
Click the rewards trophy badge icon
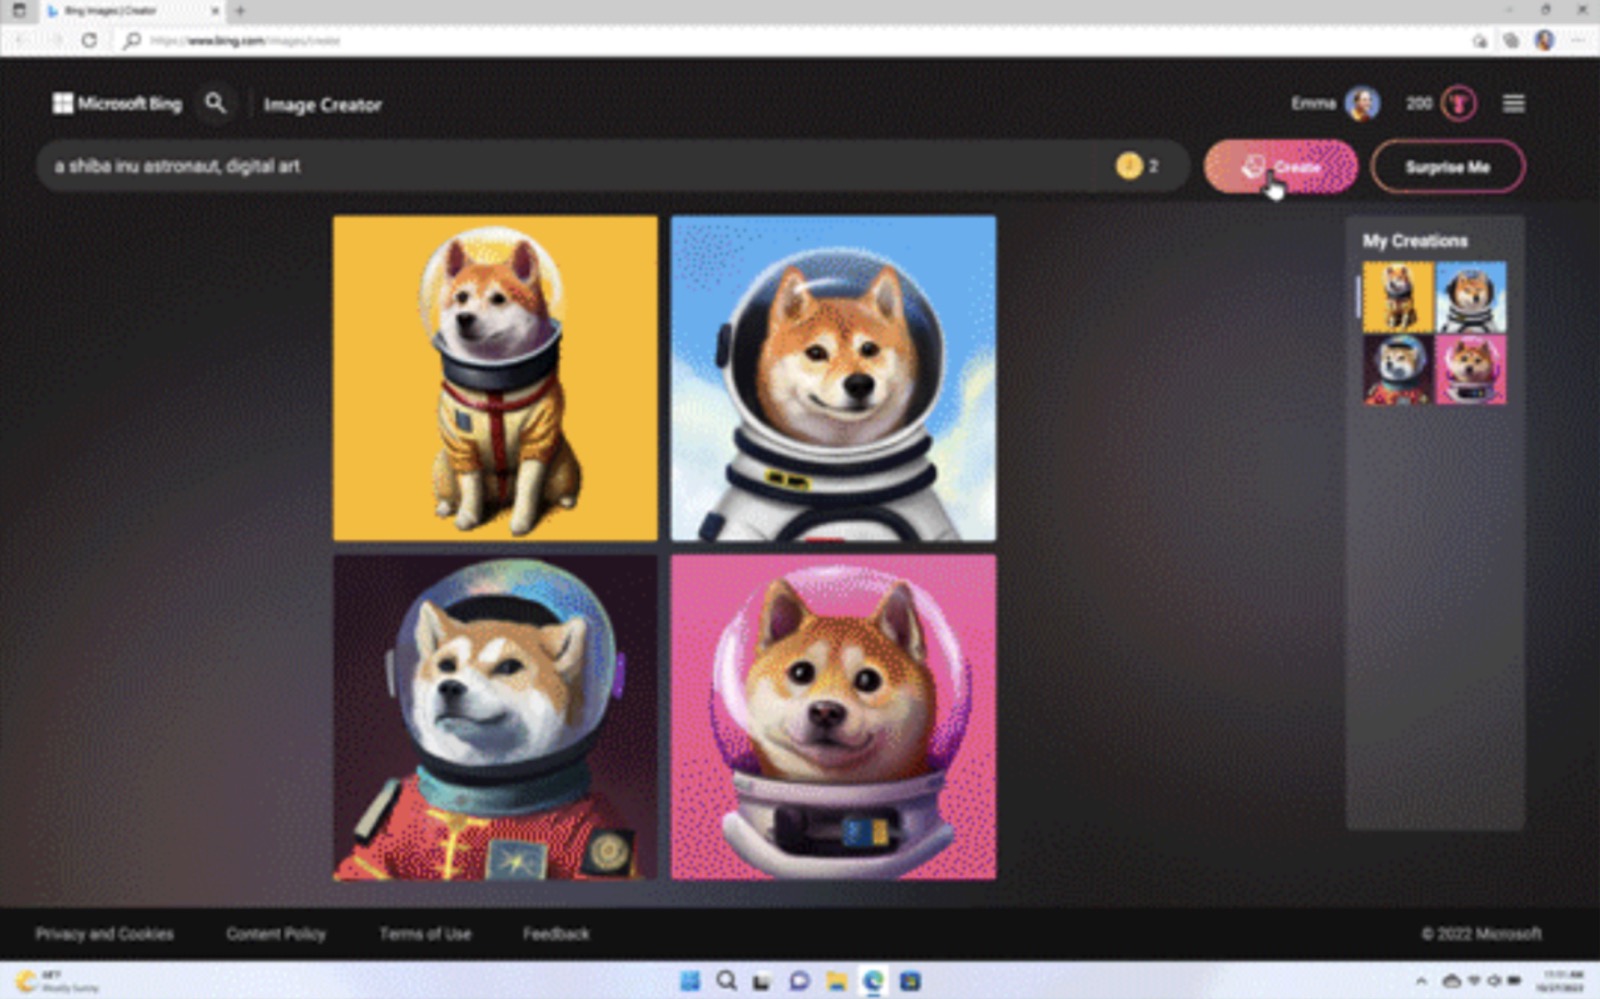click(x=1459, y=104)
